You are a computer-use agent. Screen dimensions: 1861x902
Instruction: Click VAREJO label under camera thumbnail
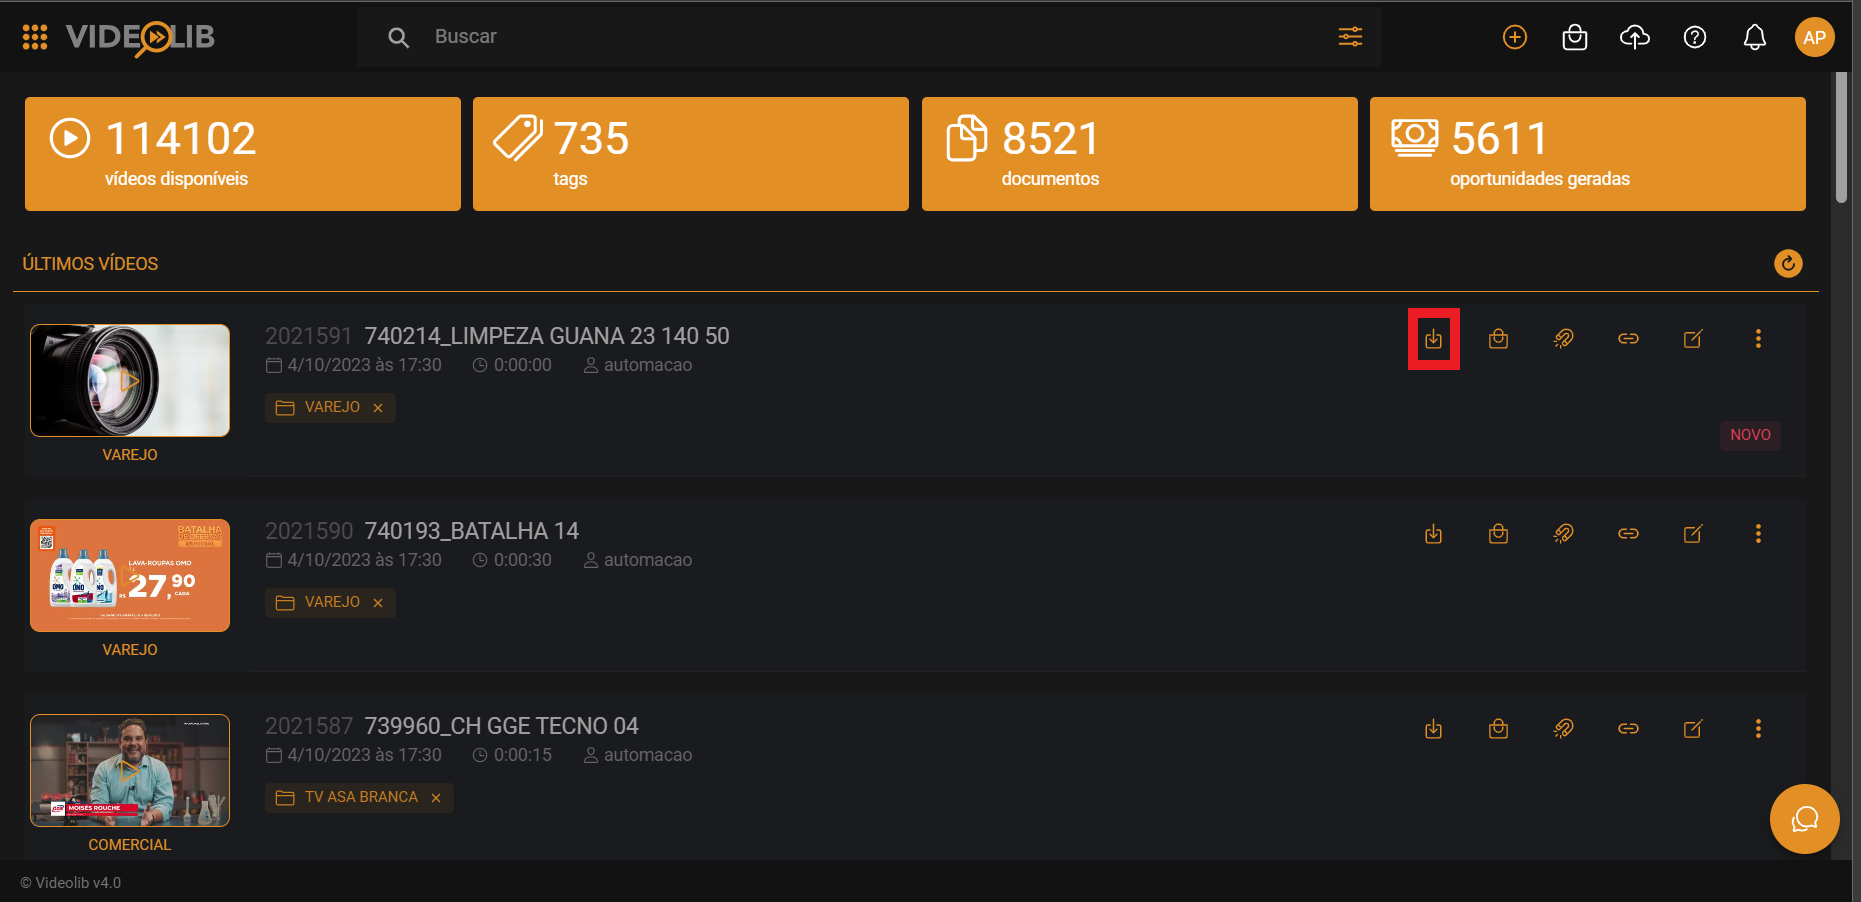coord(130,455)
